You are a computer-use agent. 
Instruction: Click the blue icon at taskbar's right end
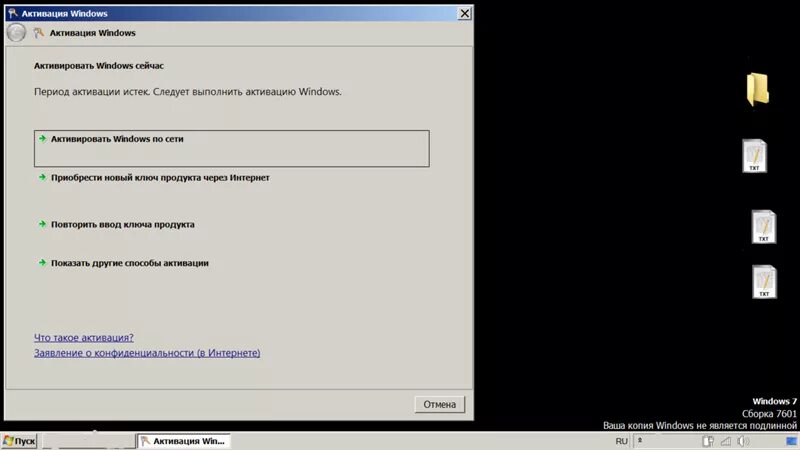coord(791,441)
